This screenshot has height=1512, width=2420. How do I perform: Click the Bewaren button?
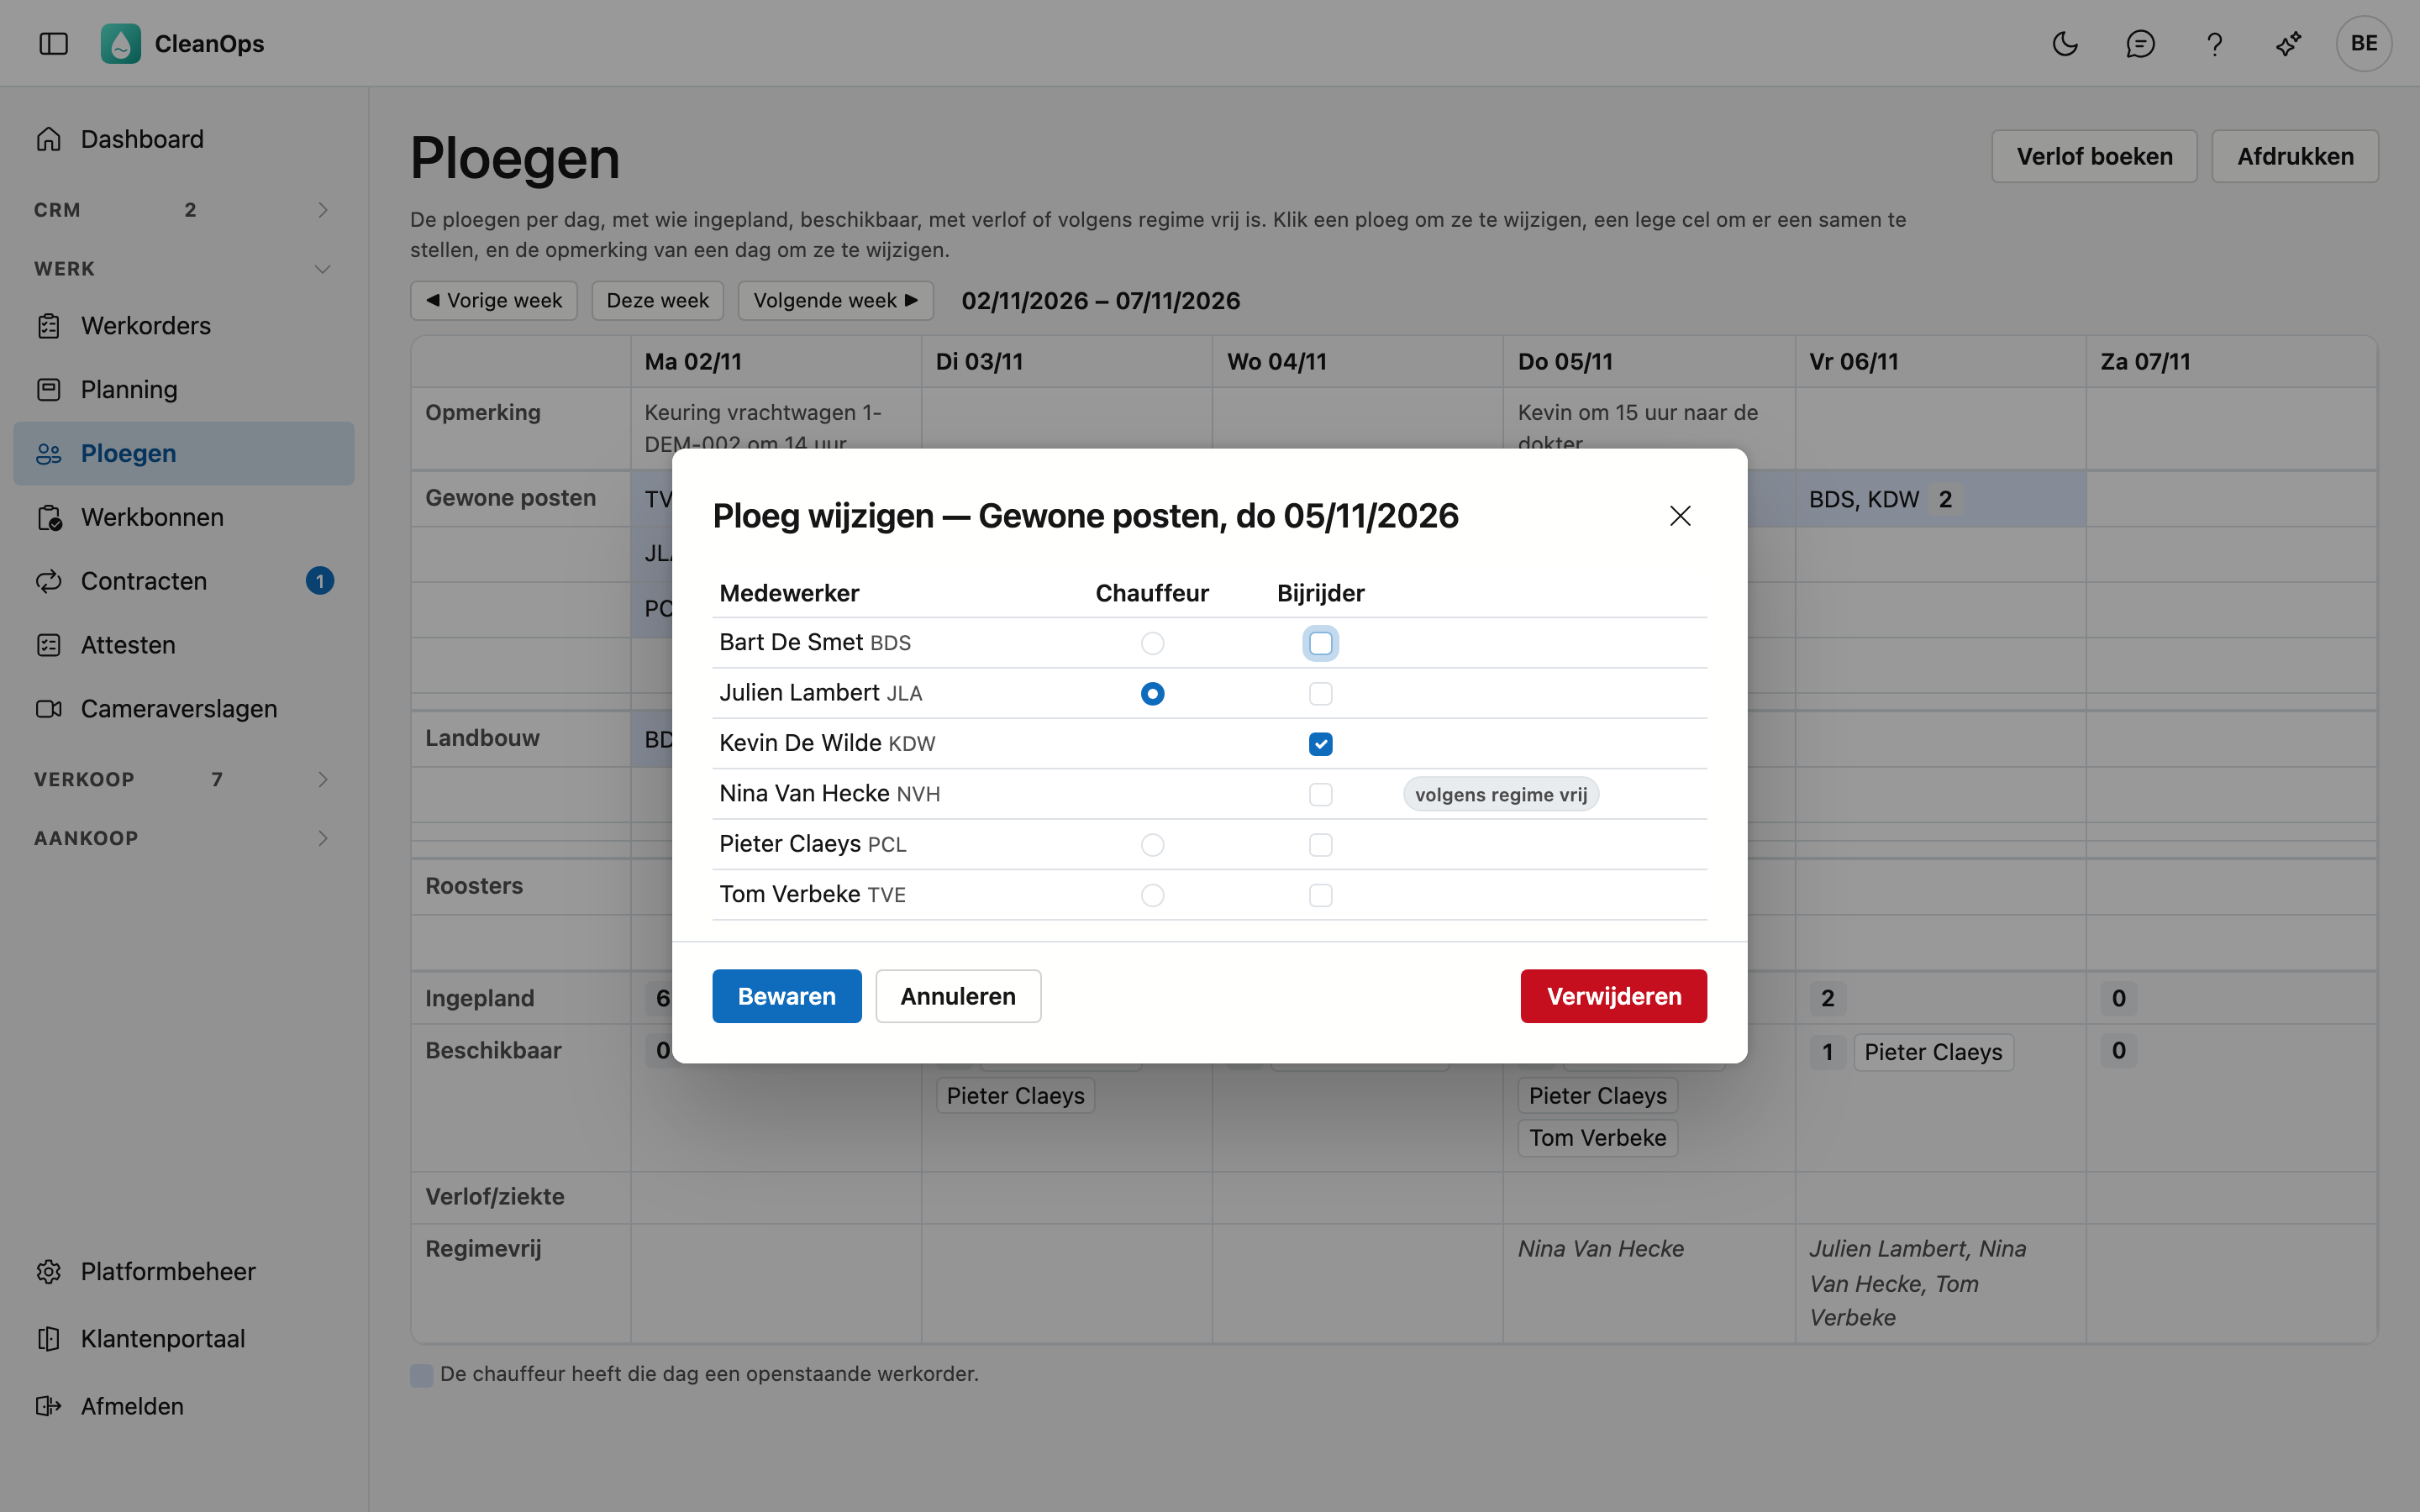coord(786,996)
